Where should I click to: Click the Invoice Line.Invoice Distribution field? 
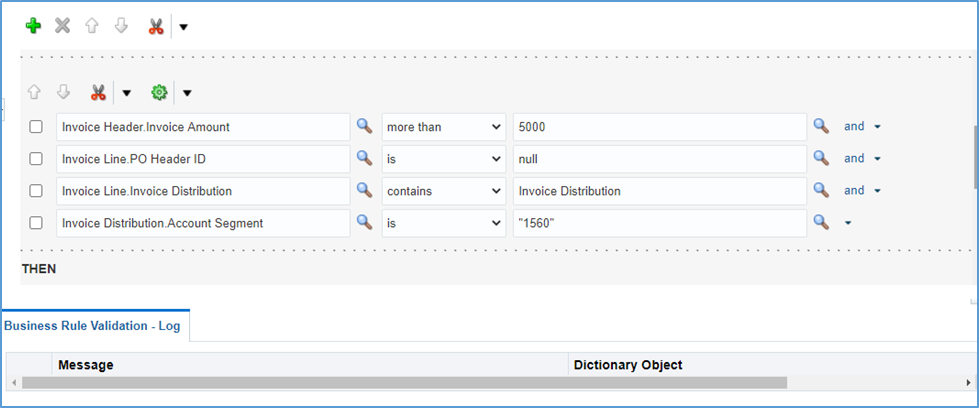click(203, 191)
